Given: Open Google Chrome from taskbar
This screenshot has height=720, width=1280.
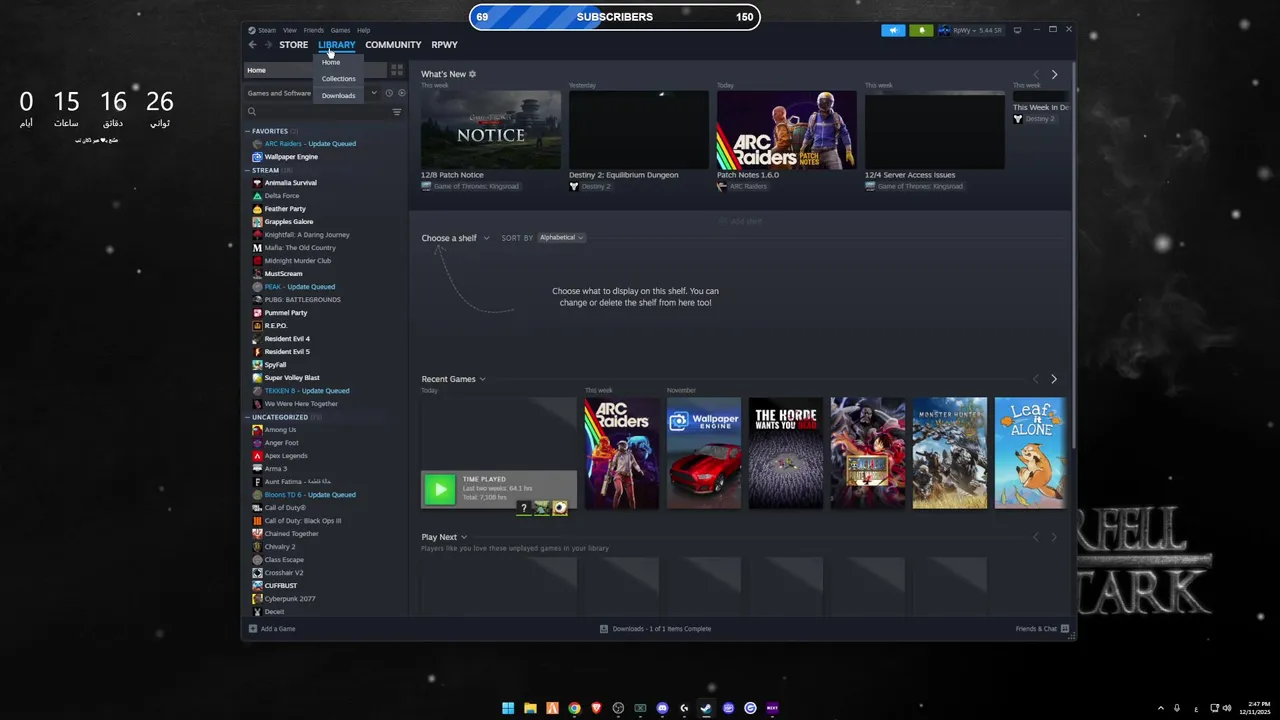Looking at the screenshot, I should coord(574,708).
